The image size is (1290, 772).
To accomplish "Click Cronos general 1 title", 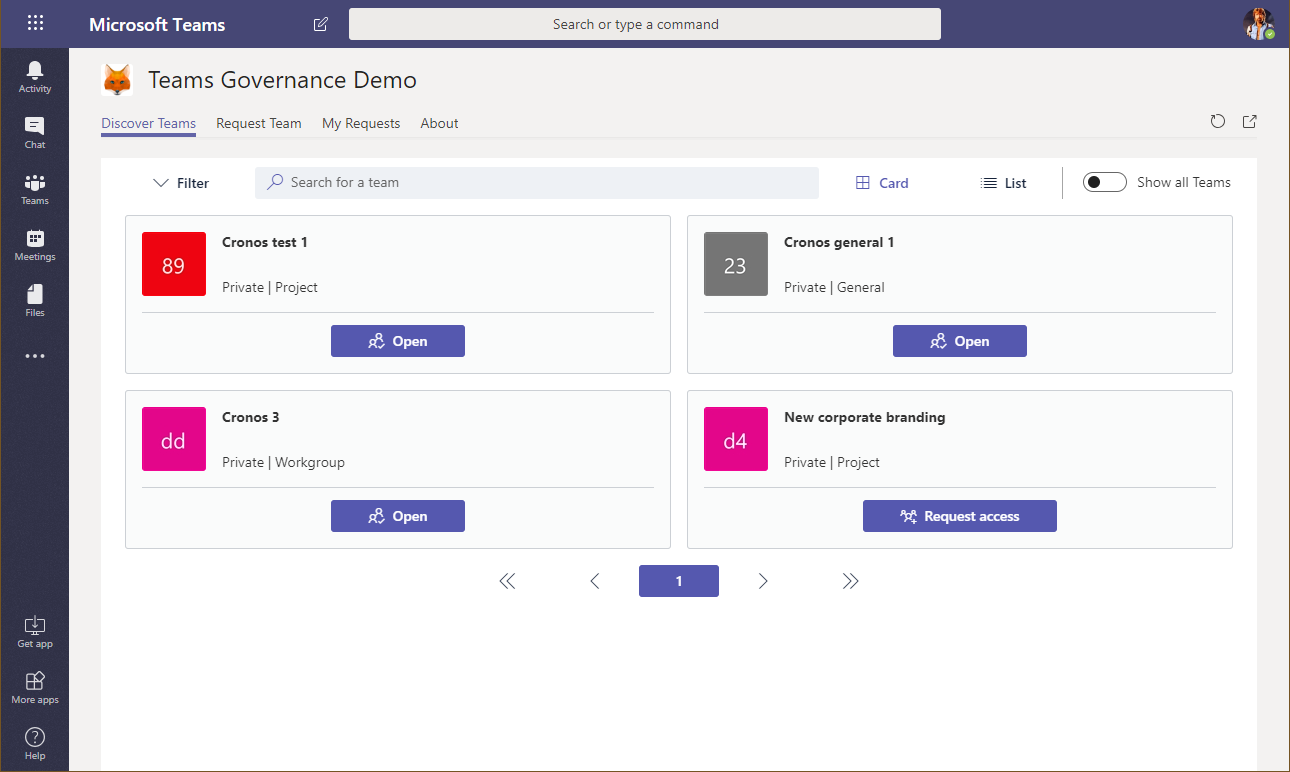I will [839, 242].
